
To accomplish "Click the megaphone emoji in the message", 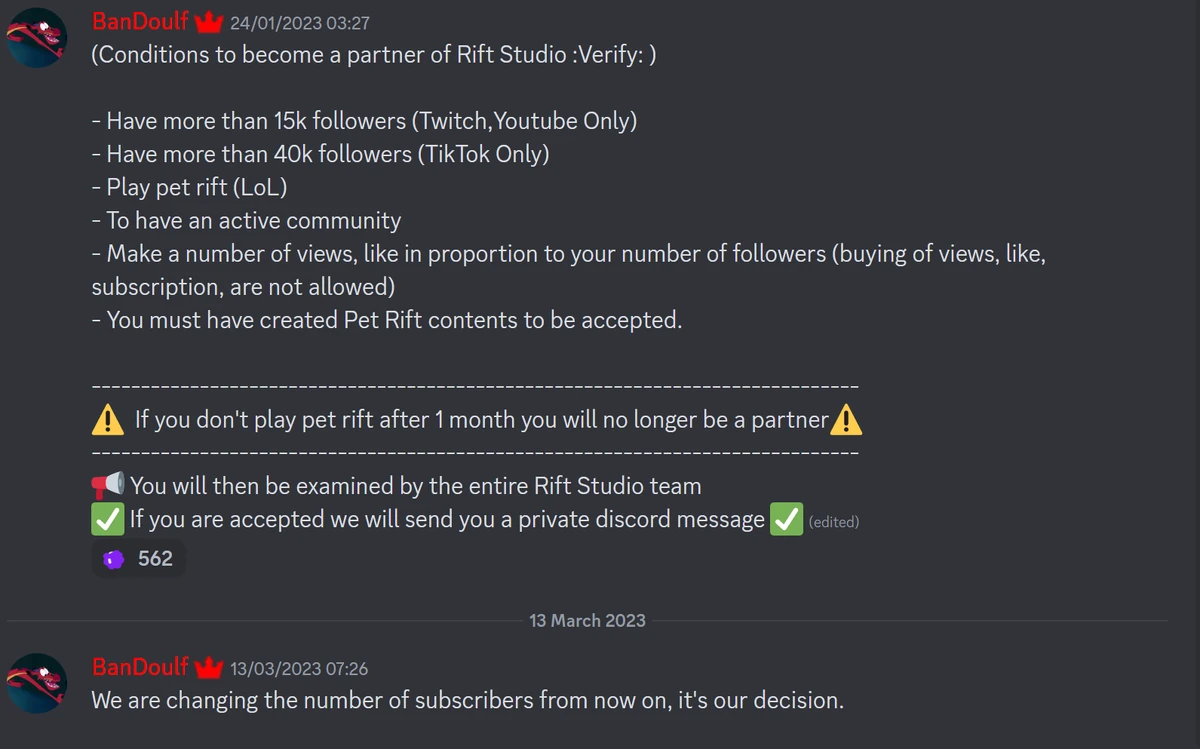I will 108,485.
